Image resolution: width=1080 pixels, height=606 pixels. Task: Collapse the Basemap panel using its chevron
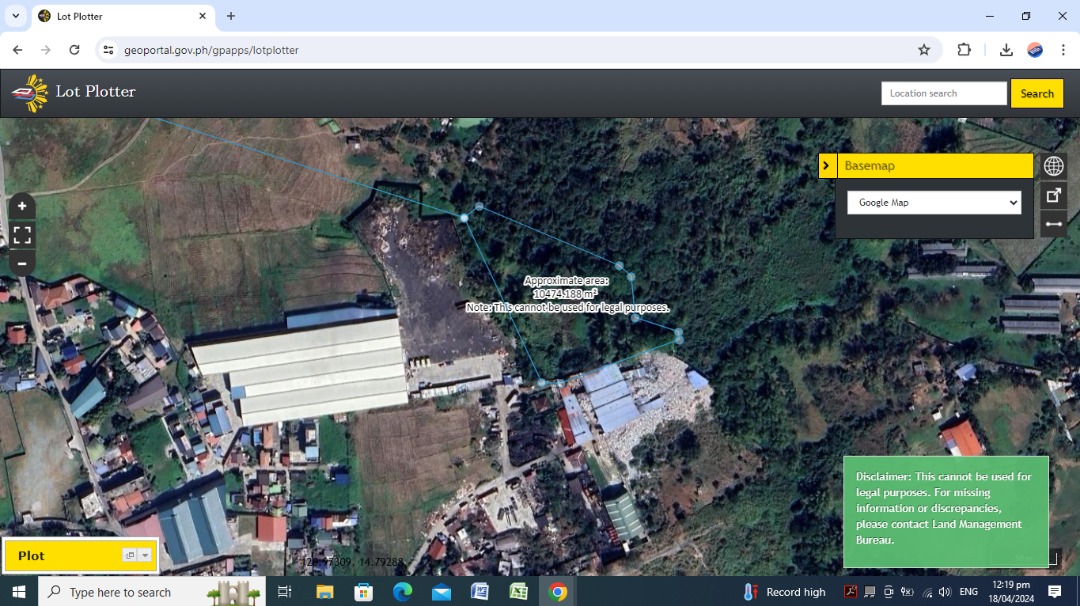(826, 165)
